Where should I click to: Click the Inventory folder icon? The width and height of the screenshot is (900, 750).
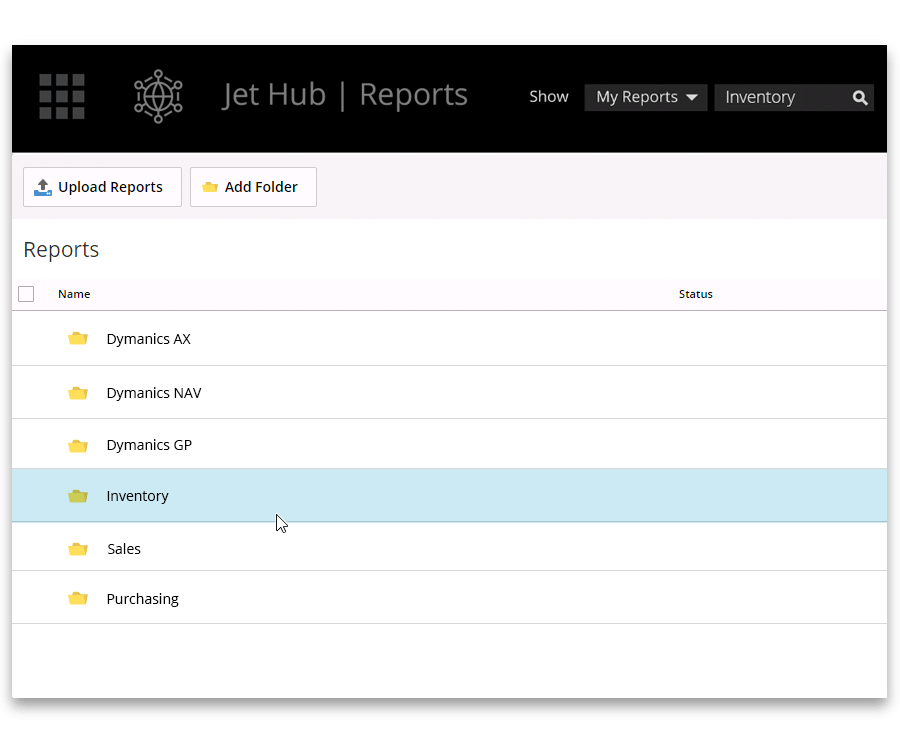(x=77, y=496)
